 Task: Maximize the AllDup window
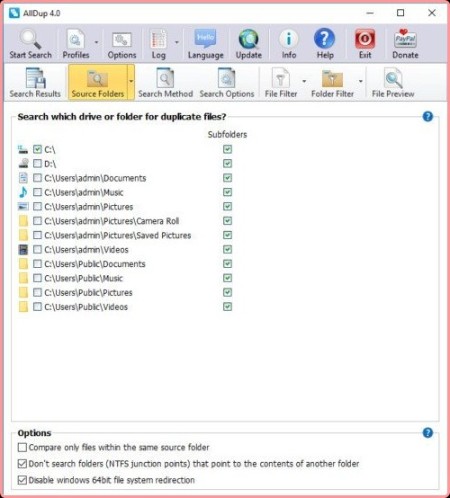point(401,13)
